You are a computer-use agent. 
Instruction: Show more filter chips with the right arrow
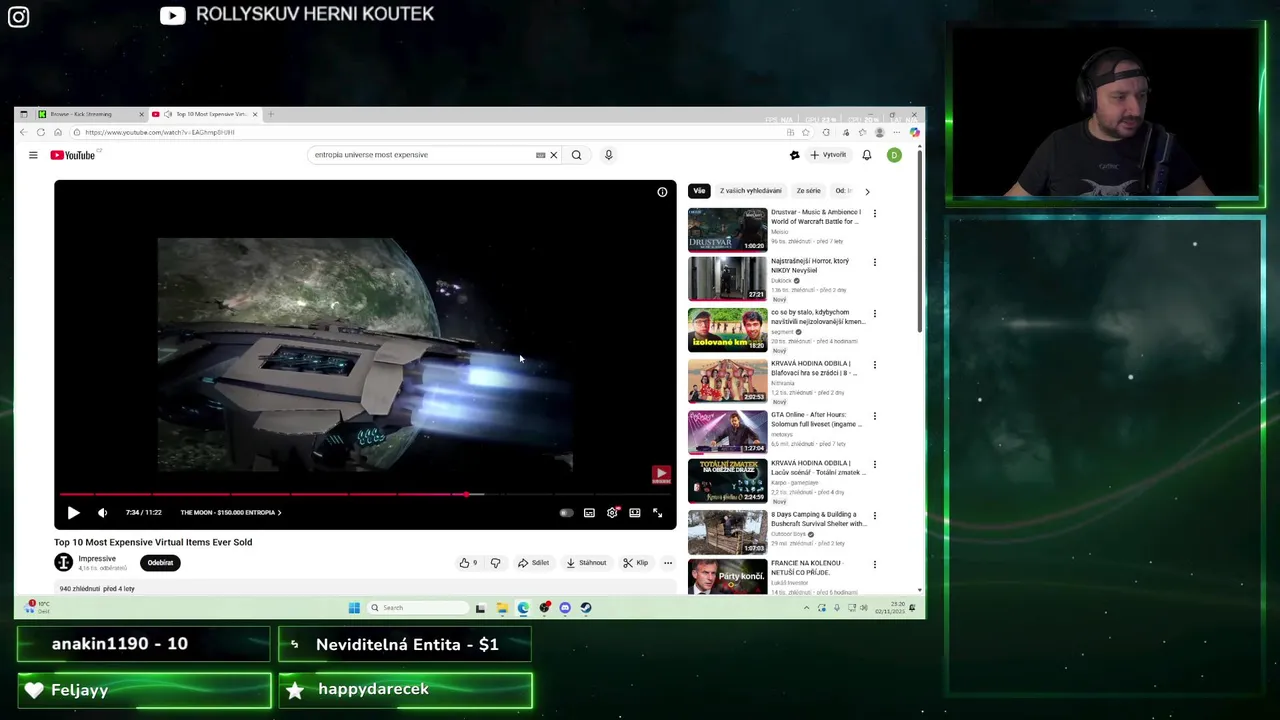(x=867, y=191)
